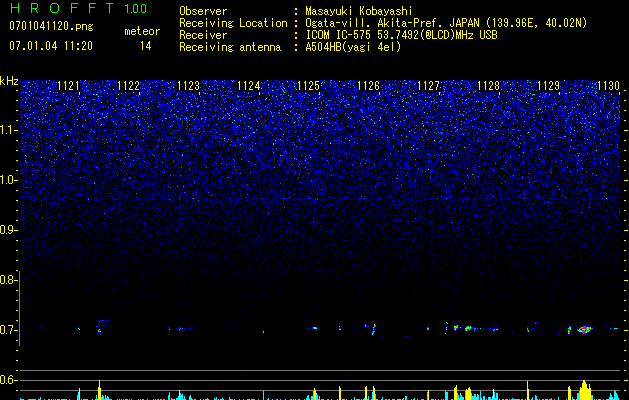Click the 'Observer' field label
The height and width of the screenshot is (400, 629).
click(203, 11)
